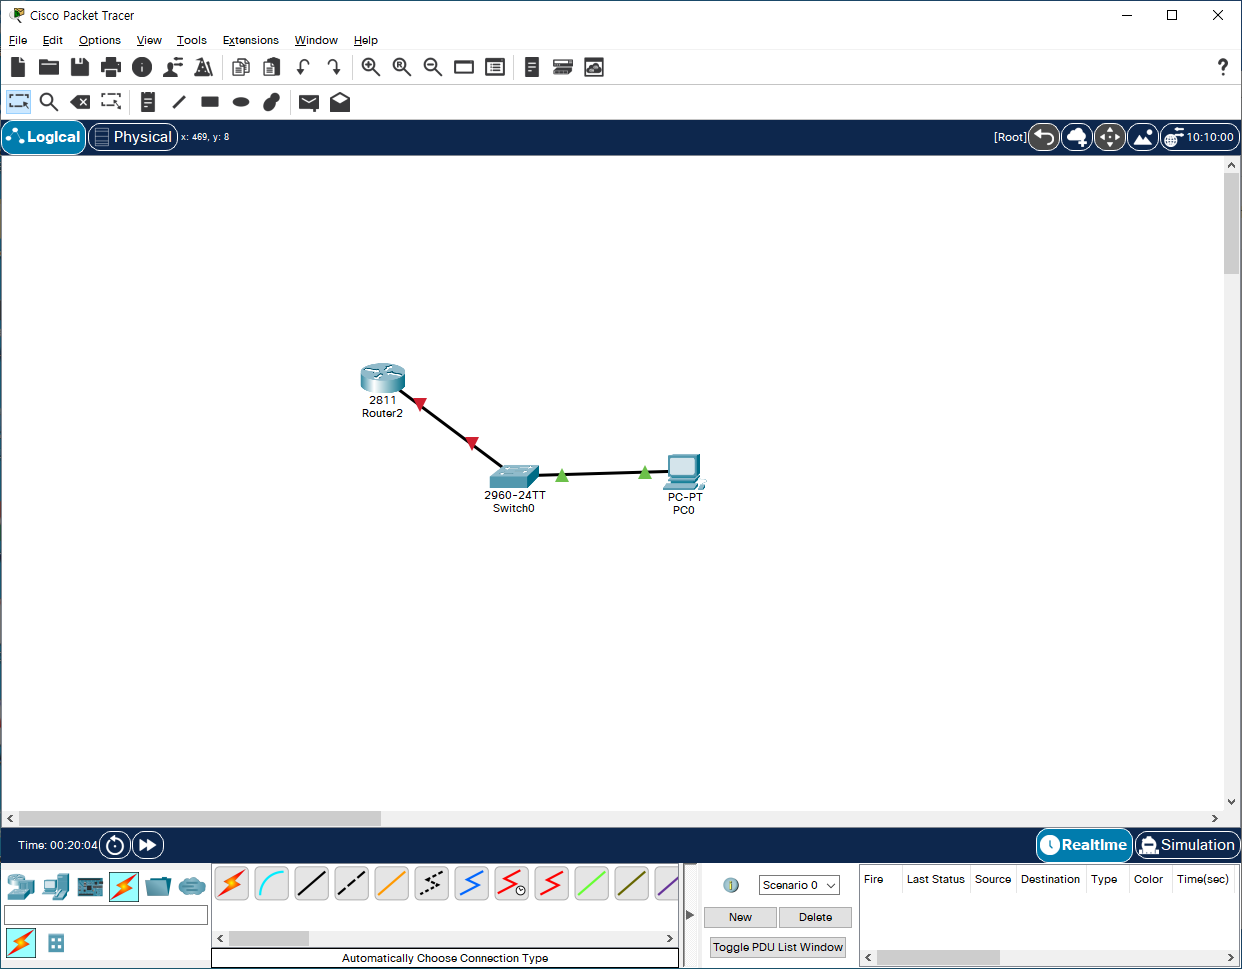
Task: Switch to Logical workspace view
Action: 44,137
